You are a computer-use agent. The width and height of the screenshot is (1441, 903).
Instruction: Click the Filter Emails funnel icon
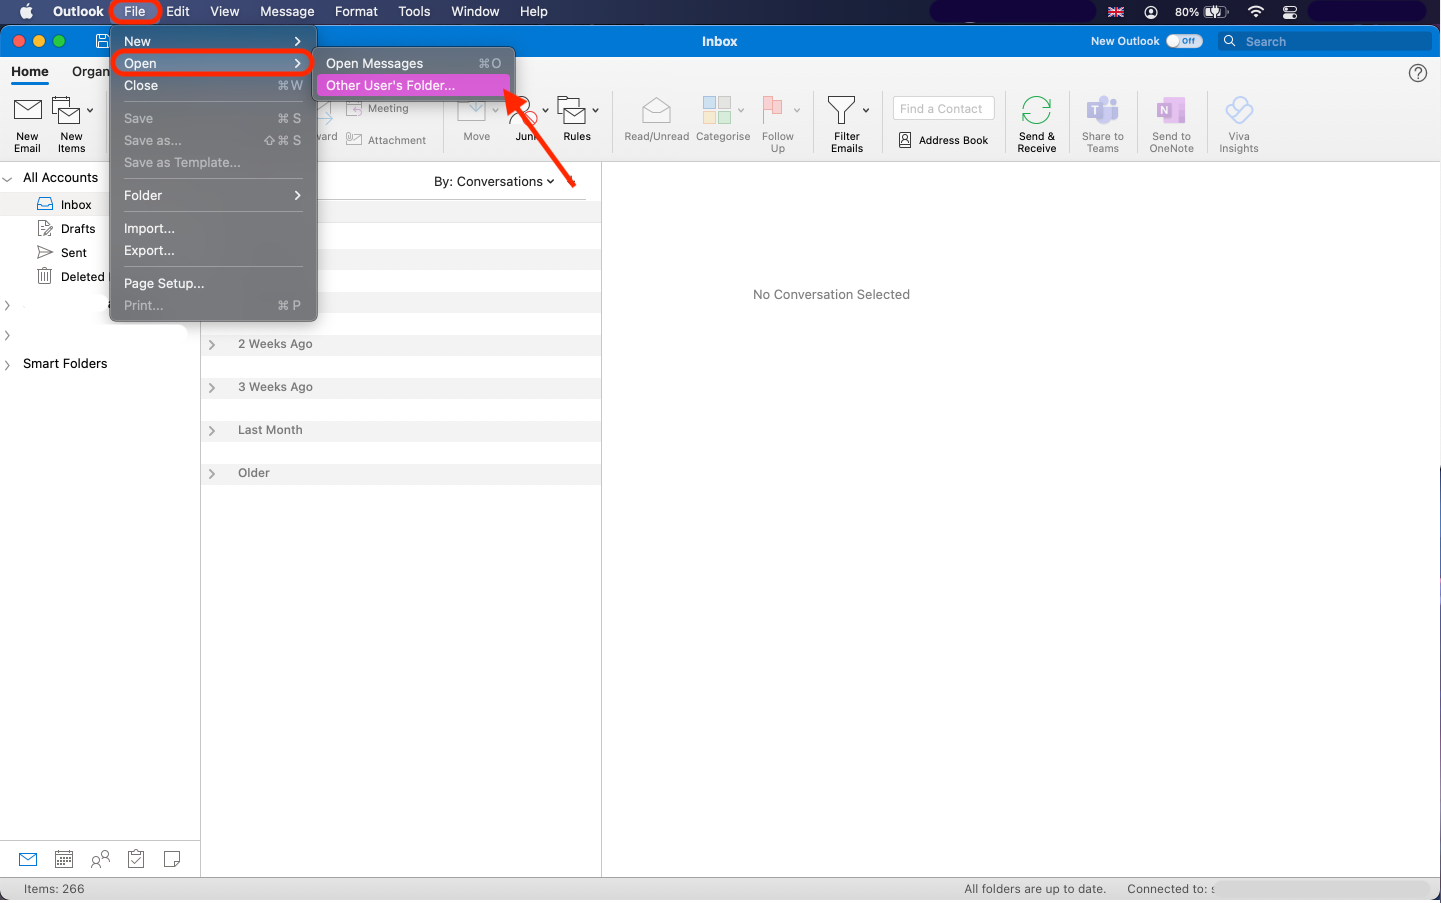point(841,110)
